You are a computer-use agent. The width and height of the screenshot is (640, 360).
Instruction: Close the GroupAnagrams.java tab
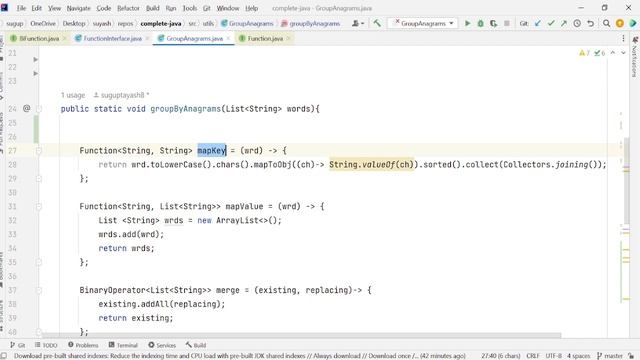(229, 38)
